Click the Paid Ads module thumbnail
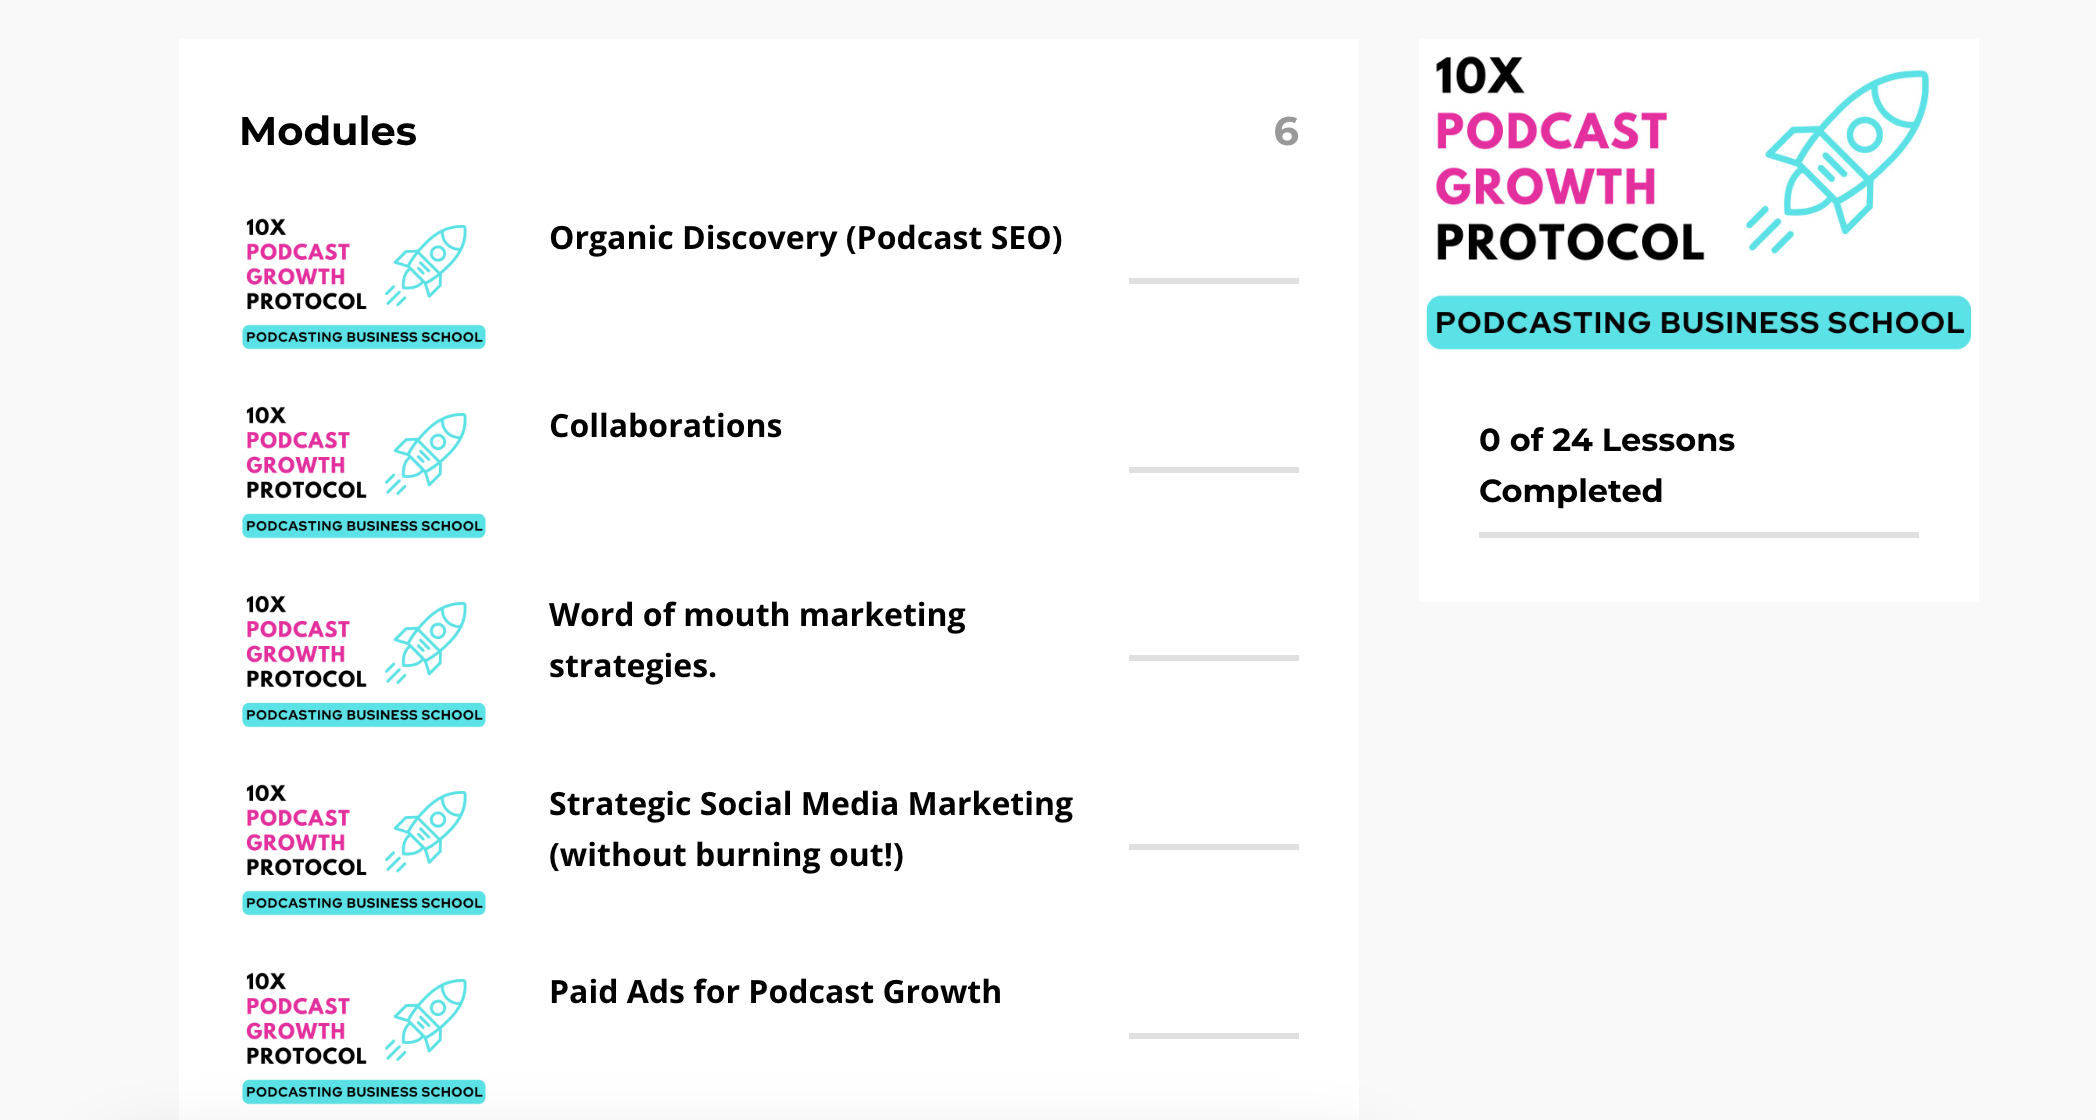Viewport: 2096px width, 1120px height. (x=363, y=1036)
